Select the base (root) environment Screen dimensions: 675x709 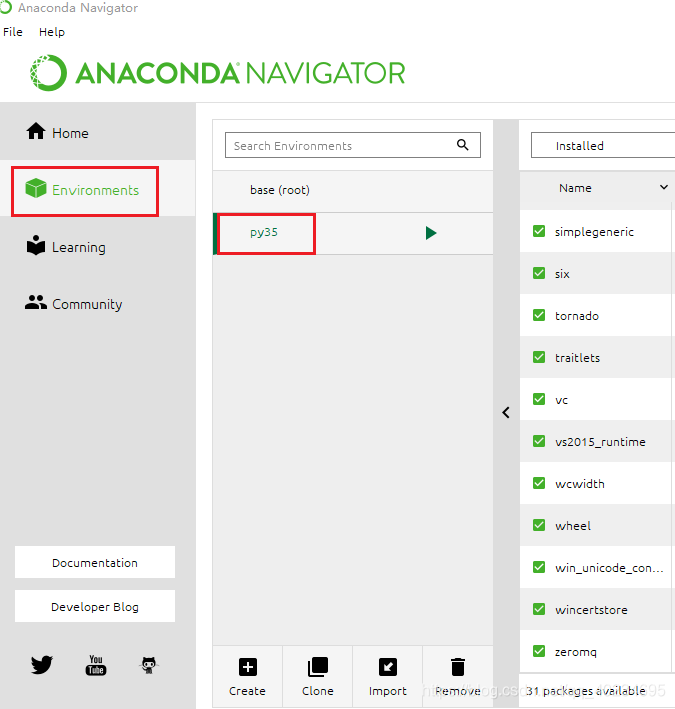(353, 190)
